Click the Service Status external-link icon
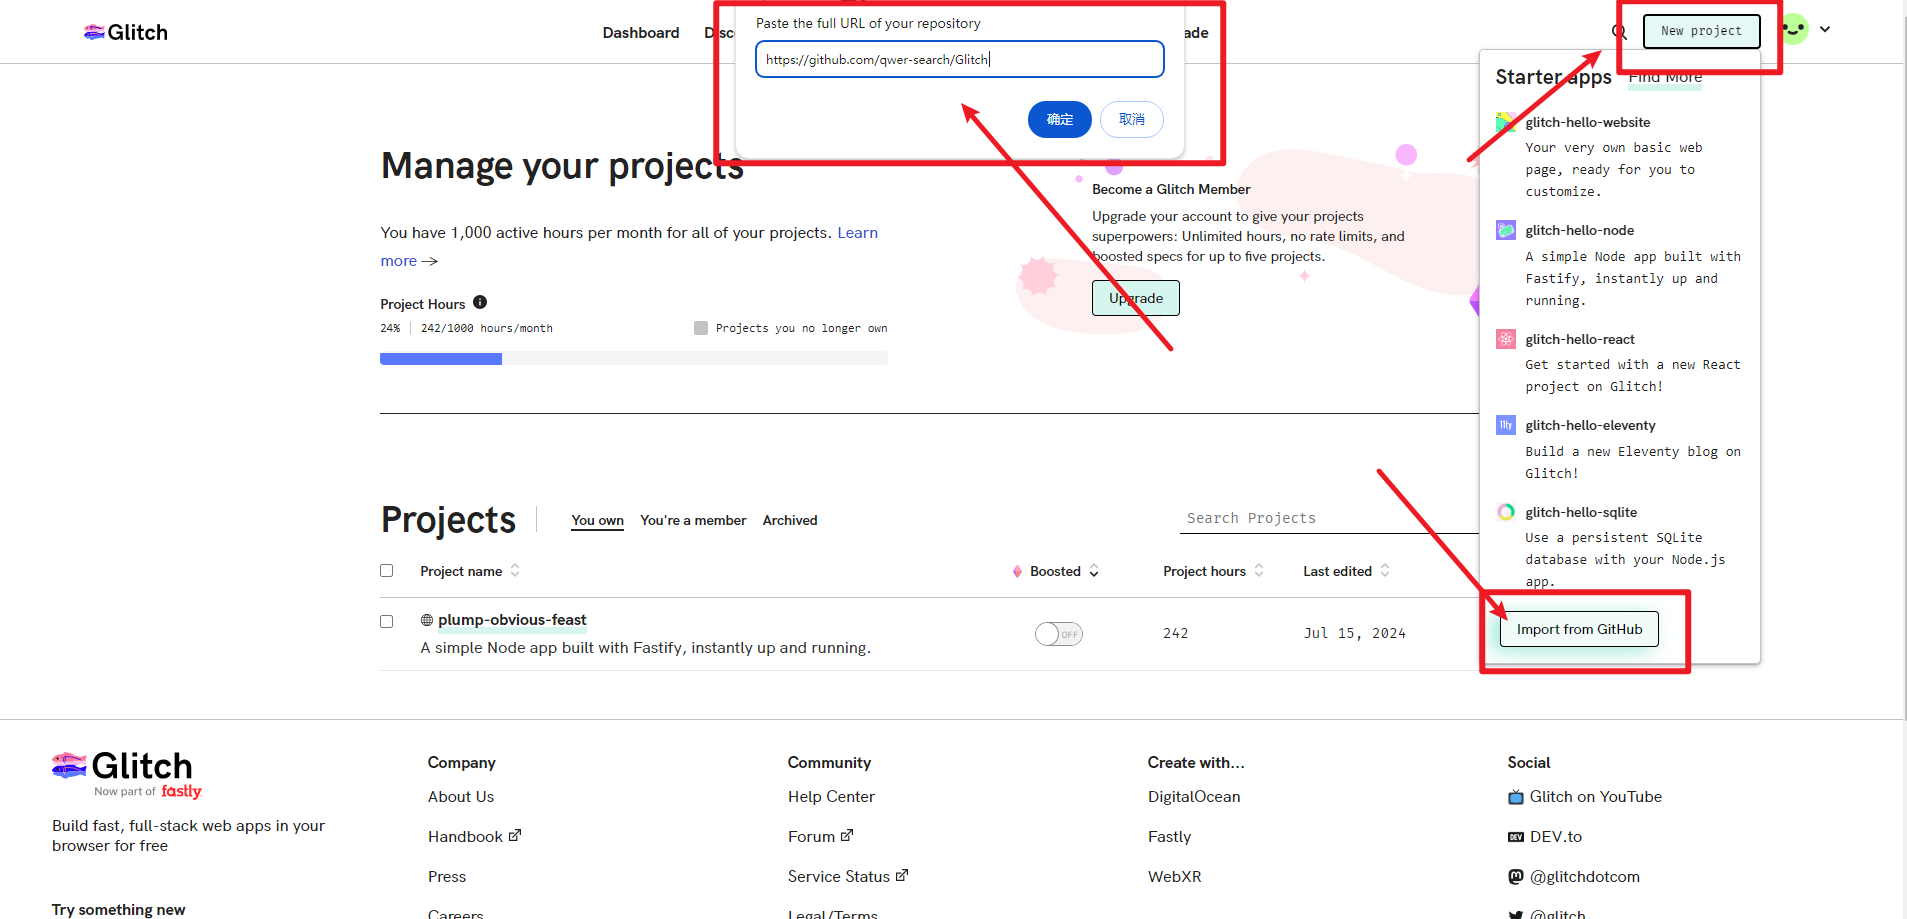This screenshot has height=919, width=1907. 902,875
